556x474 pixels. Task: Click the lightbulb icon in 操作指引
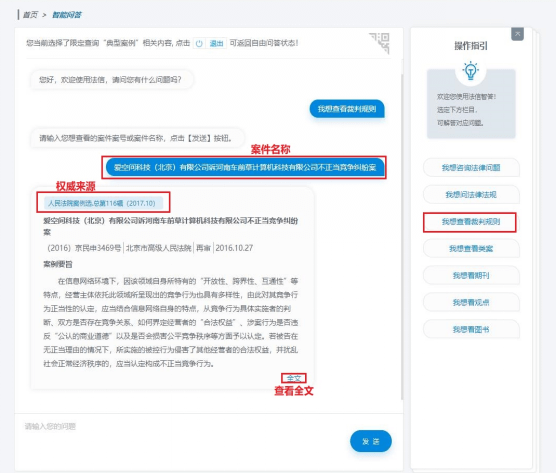tap(471, 71)
